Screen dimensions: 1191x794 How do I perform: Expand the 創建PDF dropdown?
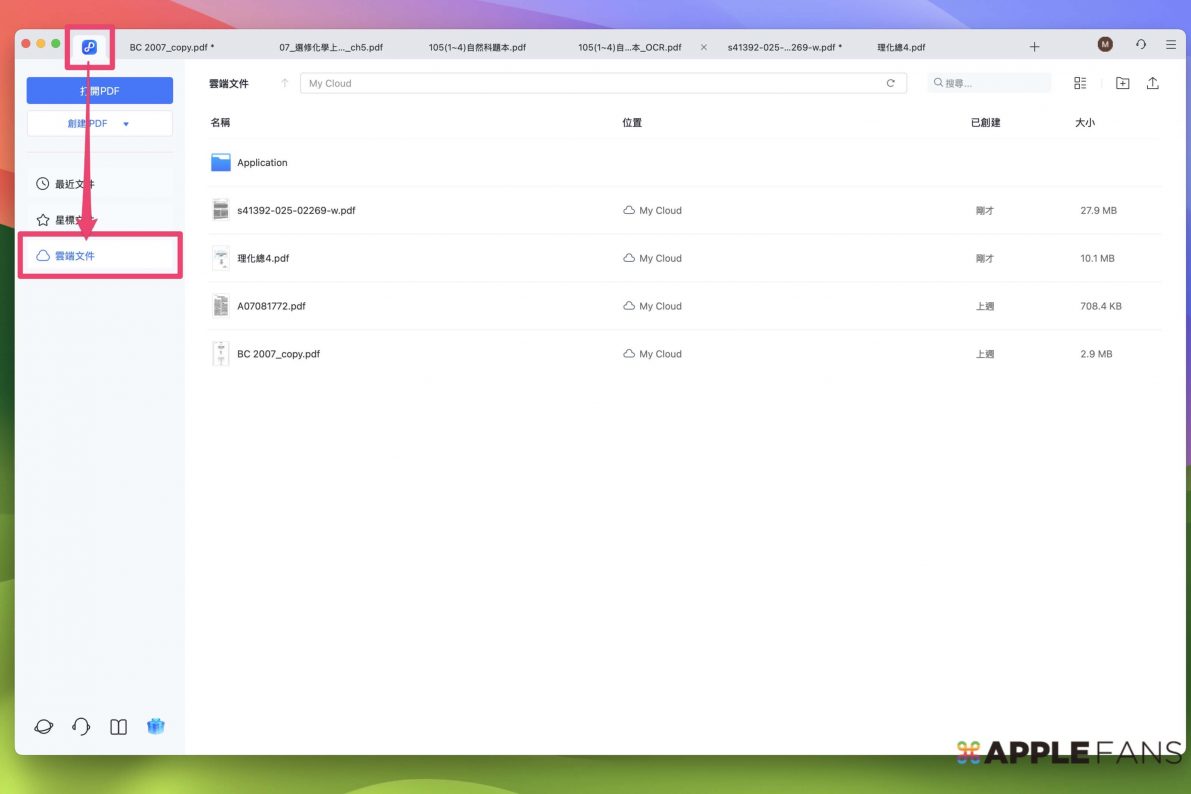pyautogui.click(x=126, y=124)
